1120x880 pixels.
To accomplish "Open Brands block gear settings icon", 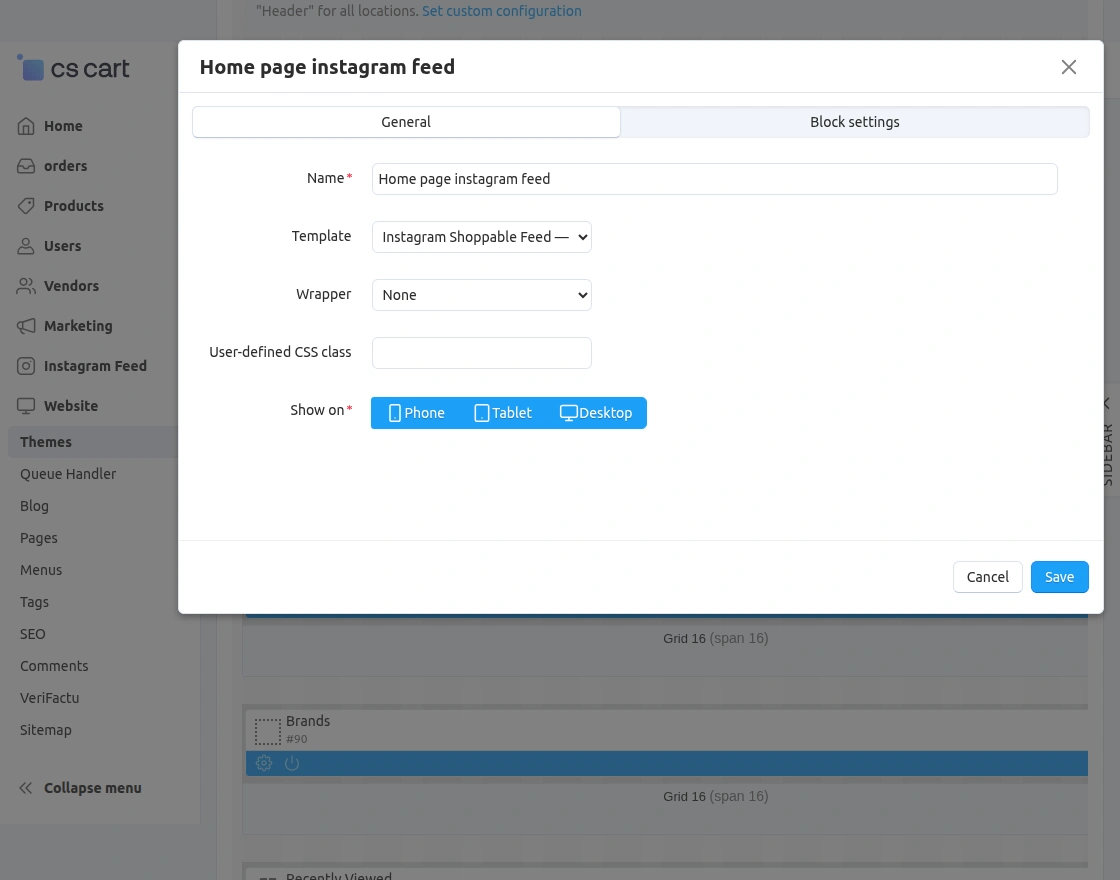I will [264, 764].
